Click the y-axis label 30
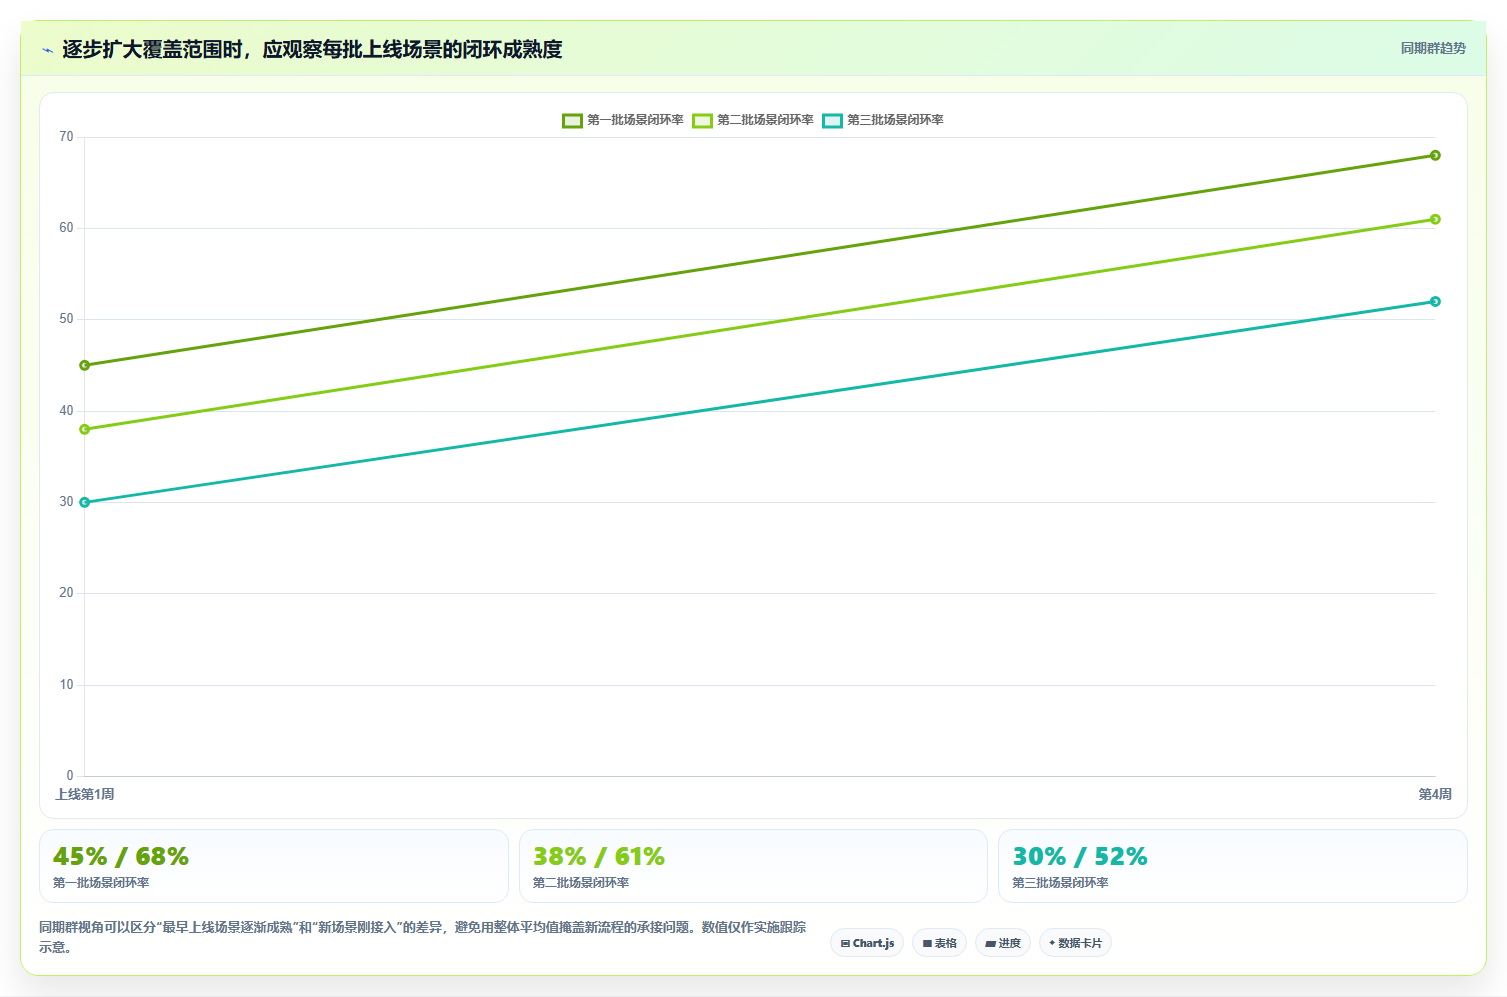 click(x=66, y=502)
